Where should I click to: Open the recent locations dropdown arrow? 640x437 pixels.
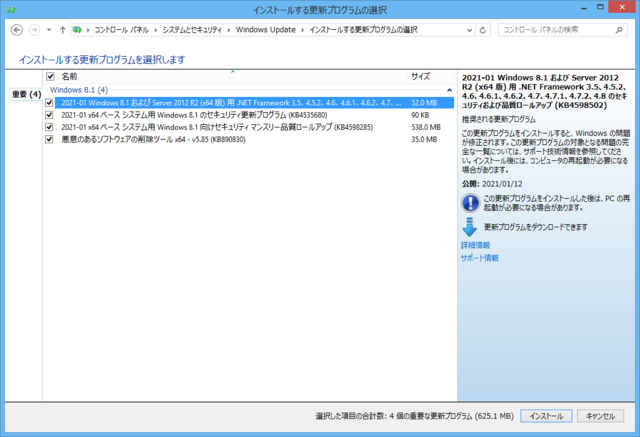(49, 30)
